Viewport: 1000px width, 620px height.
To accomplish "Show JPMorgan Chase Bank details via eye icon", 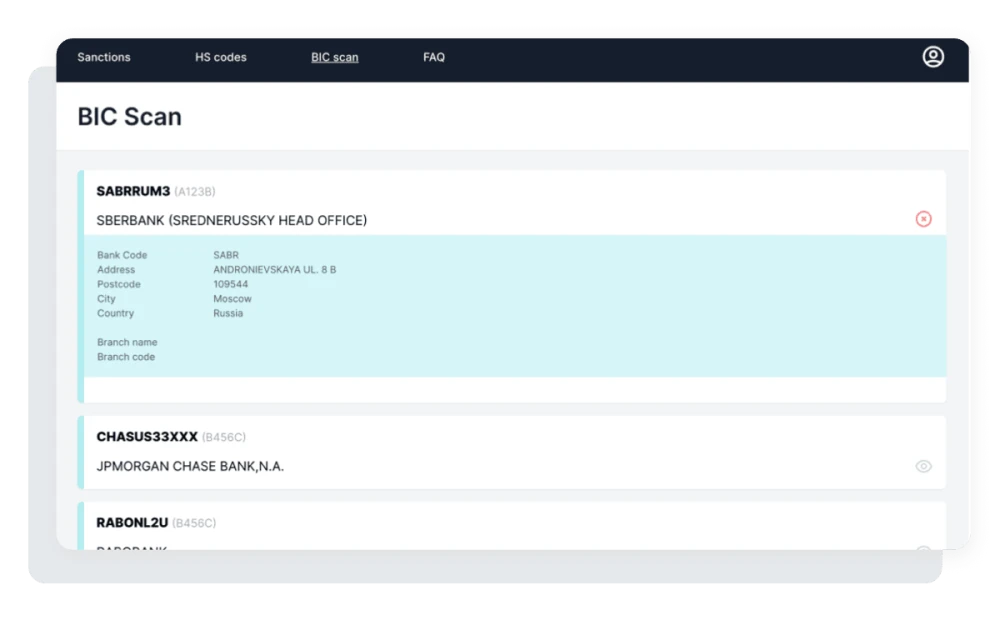I will pyautogui.click(x=923, y=466).
